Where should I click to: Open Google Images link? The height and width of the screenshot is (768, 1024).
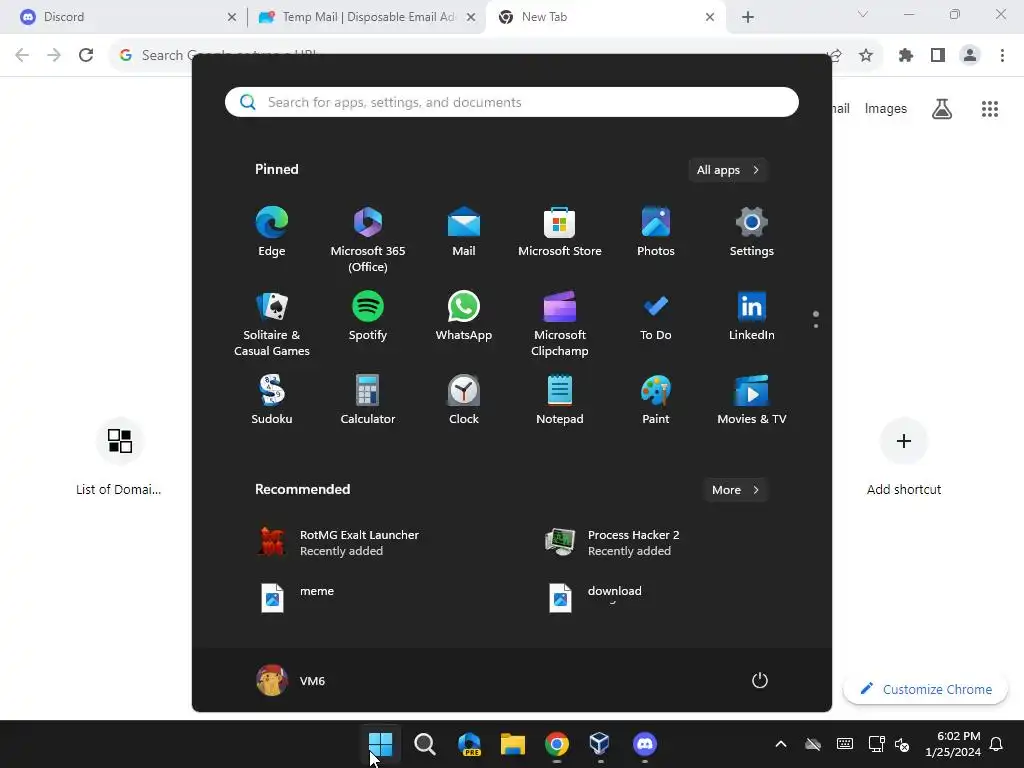(886, 108)
